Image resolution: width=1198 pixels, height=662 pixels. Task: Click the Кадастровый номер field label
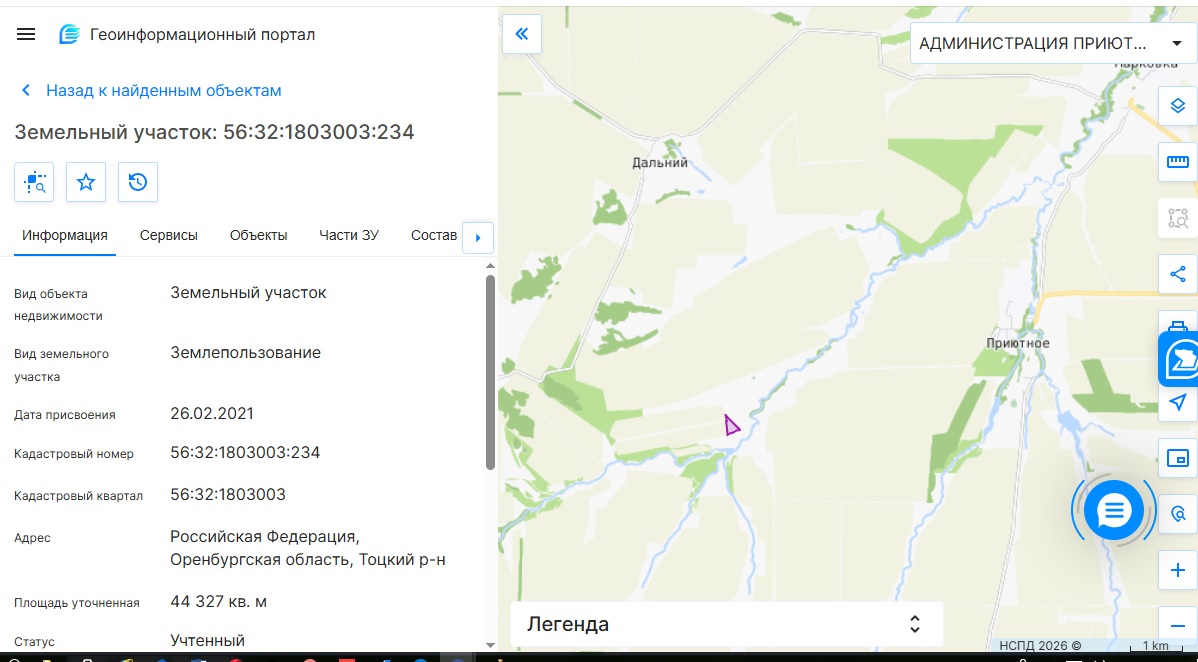coord(74,454)
